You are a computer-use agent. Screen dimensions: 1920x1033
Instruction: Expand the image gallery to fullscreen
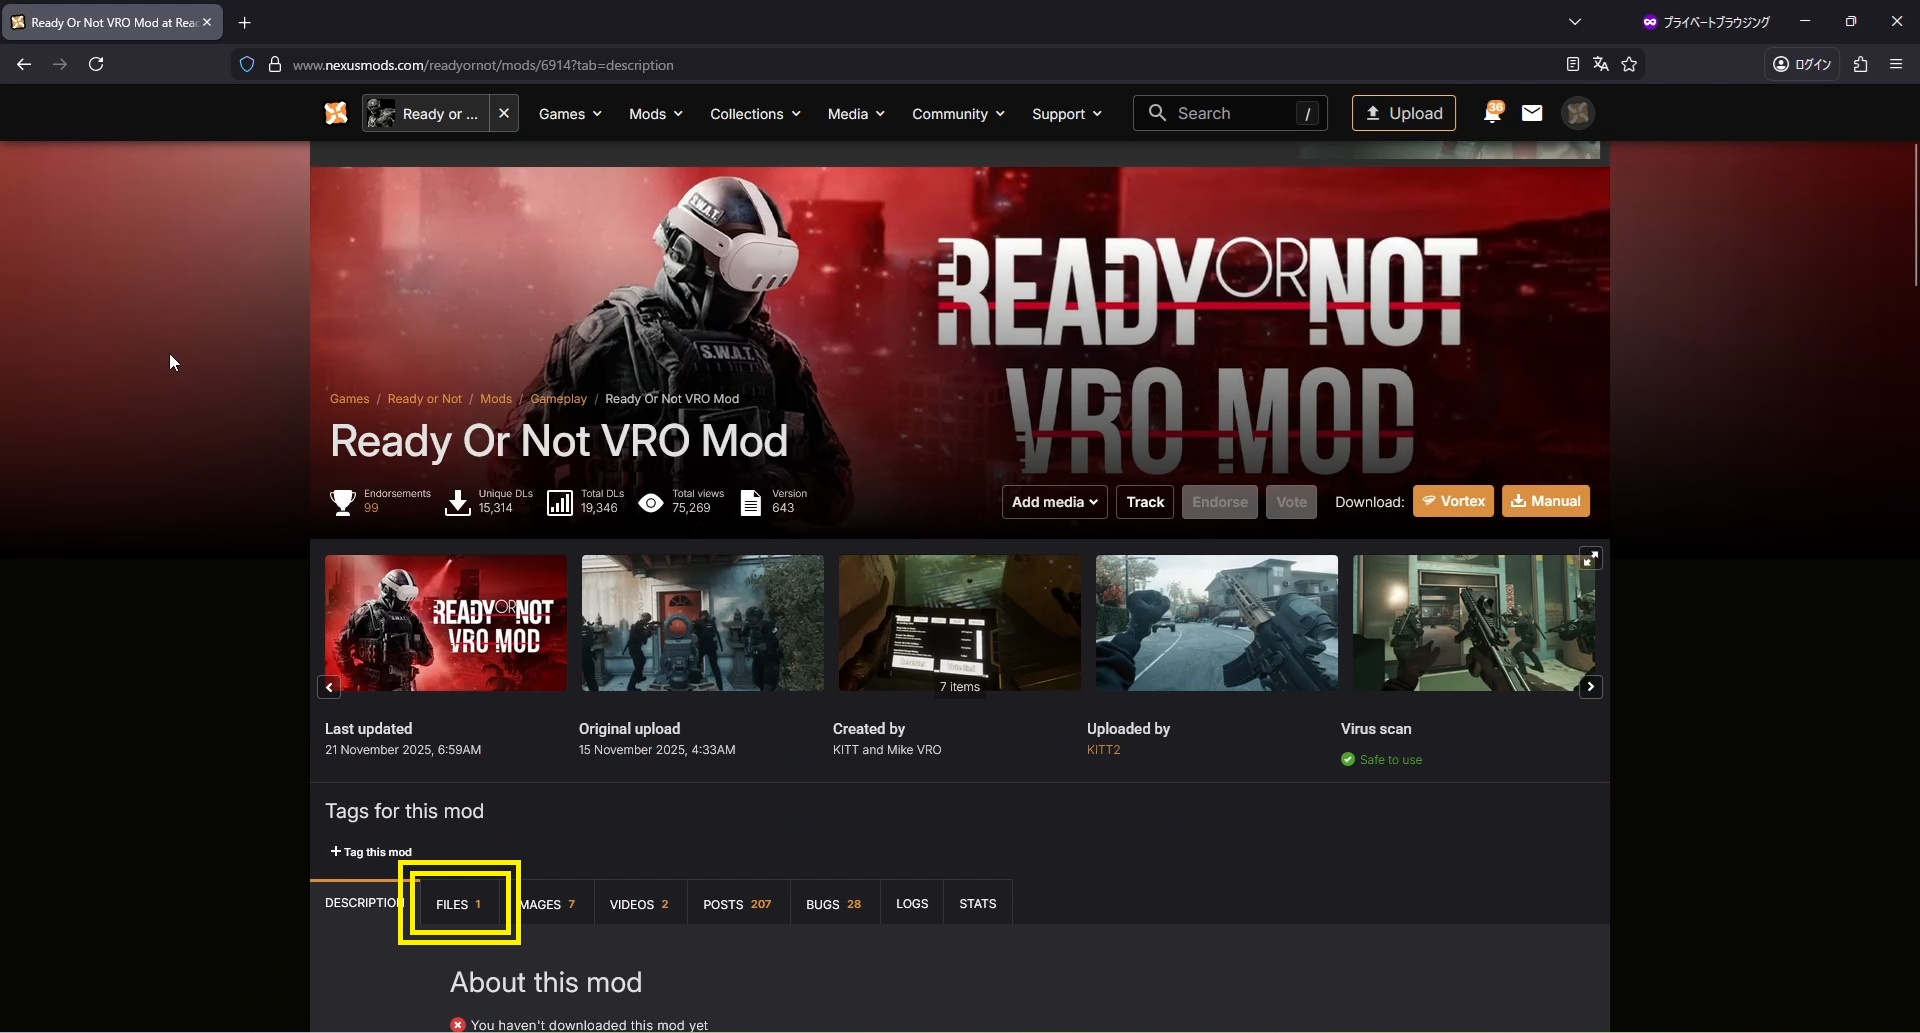point(1590,558)
